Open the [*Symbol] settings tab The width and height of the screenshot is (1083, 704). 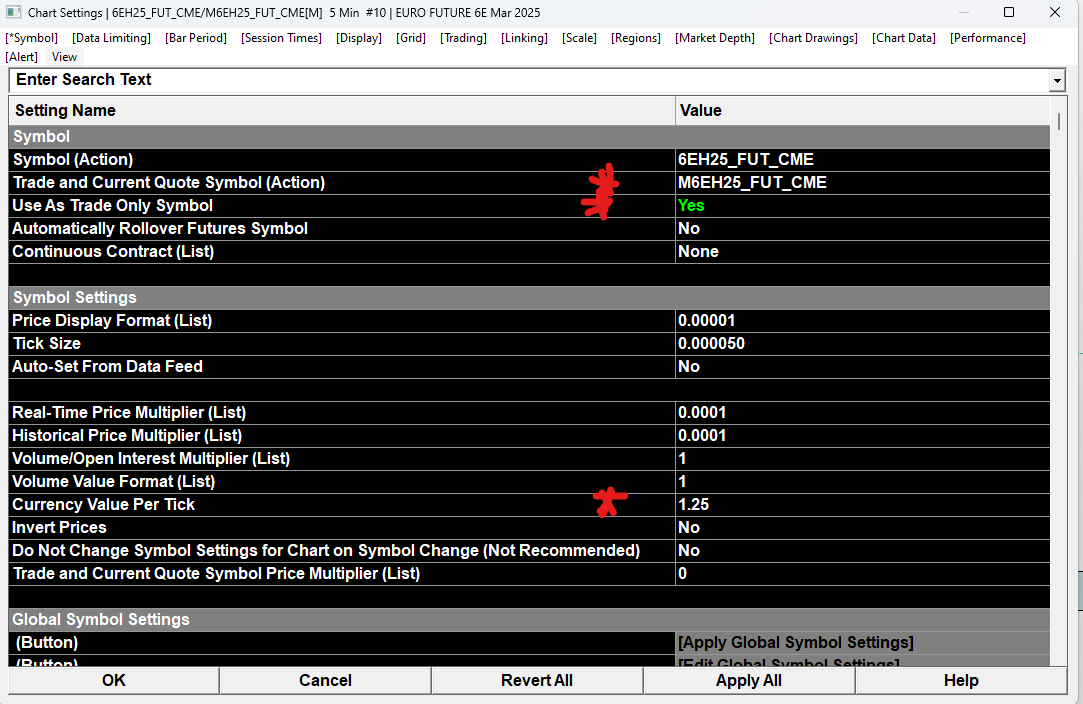[x=32, y=38]
